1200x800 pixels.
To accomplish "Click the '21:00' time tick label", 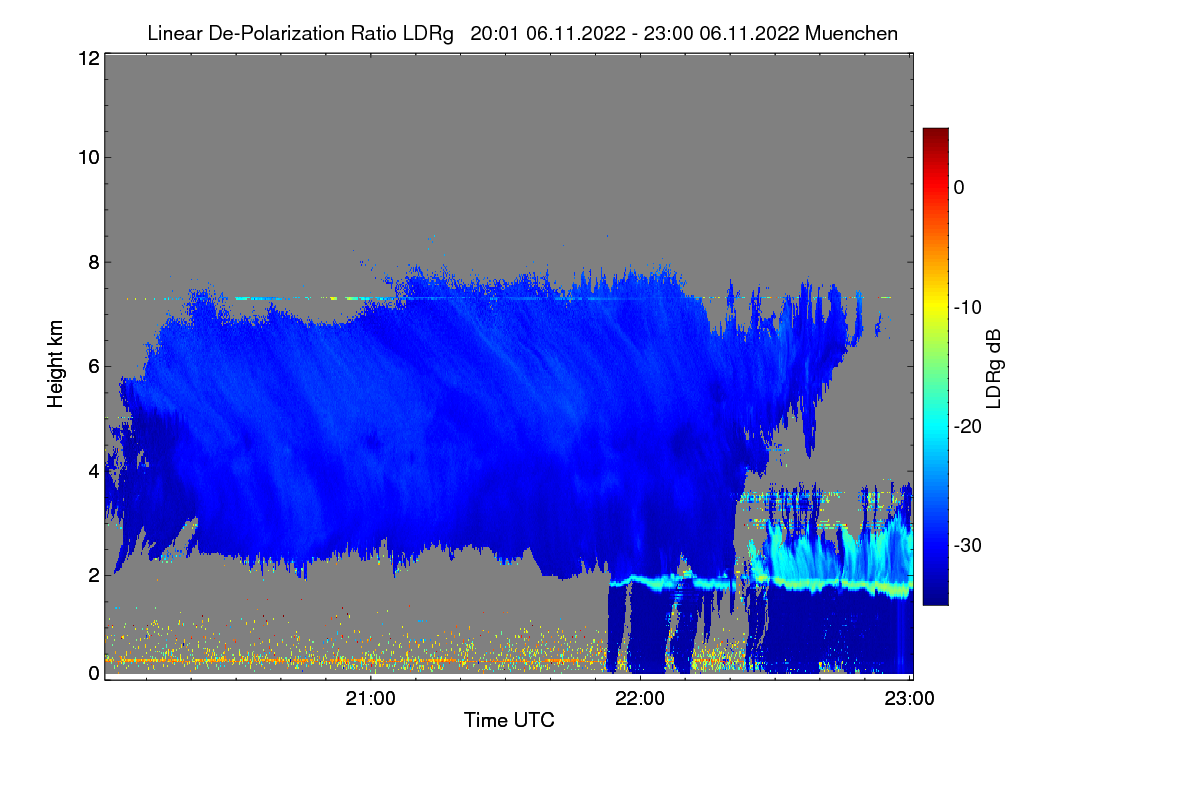I will (371, 698).
